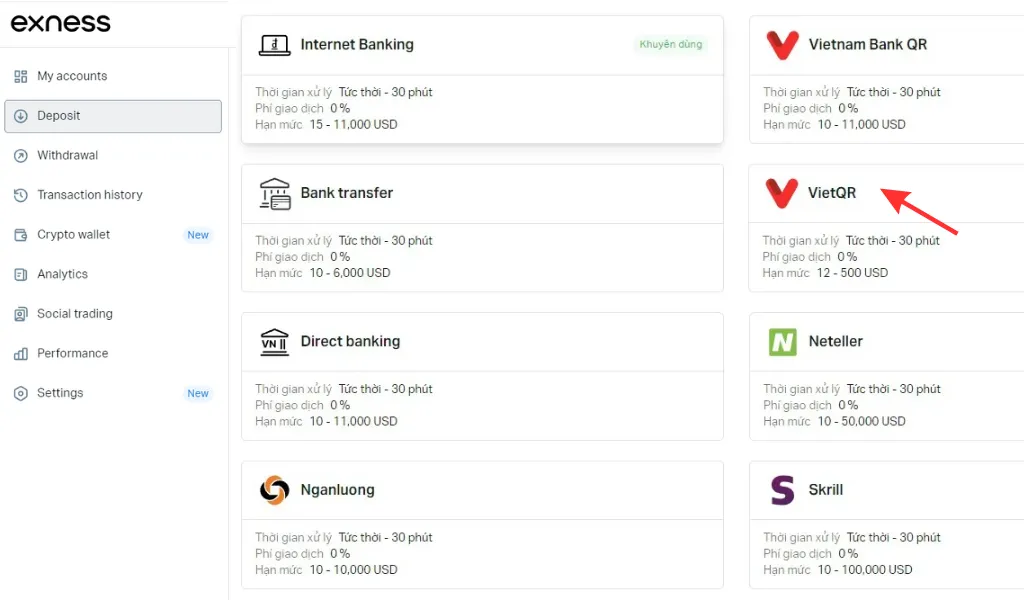The height and width of the screenshot is (600, 1024).
Task: Click the Vietnam Bank QR red logo
Action: (x=782, y=45)
